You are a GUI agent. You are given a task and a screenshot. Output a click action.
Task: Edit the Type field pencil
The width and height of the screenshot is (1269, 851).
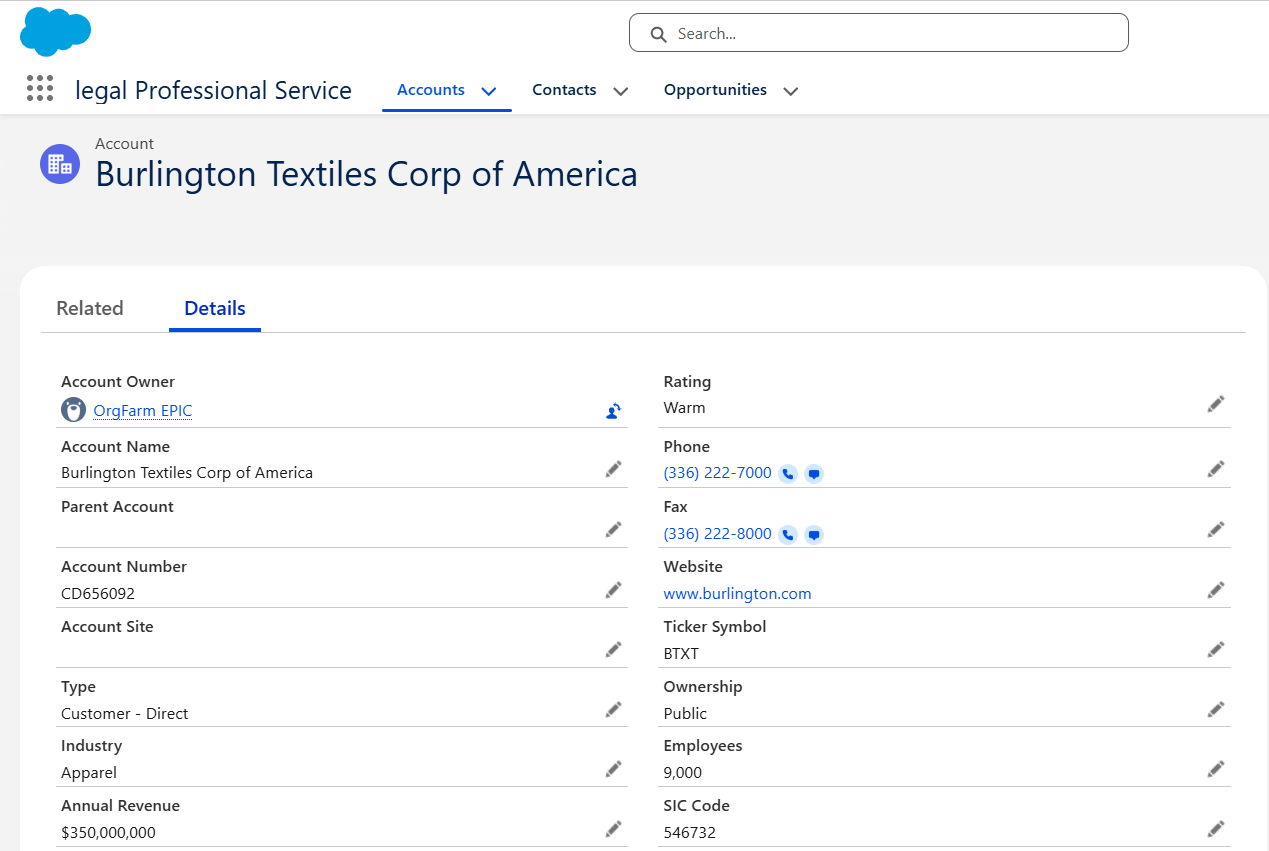click(614, 709)
